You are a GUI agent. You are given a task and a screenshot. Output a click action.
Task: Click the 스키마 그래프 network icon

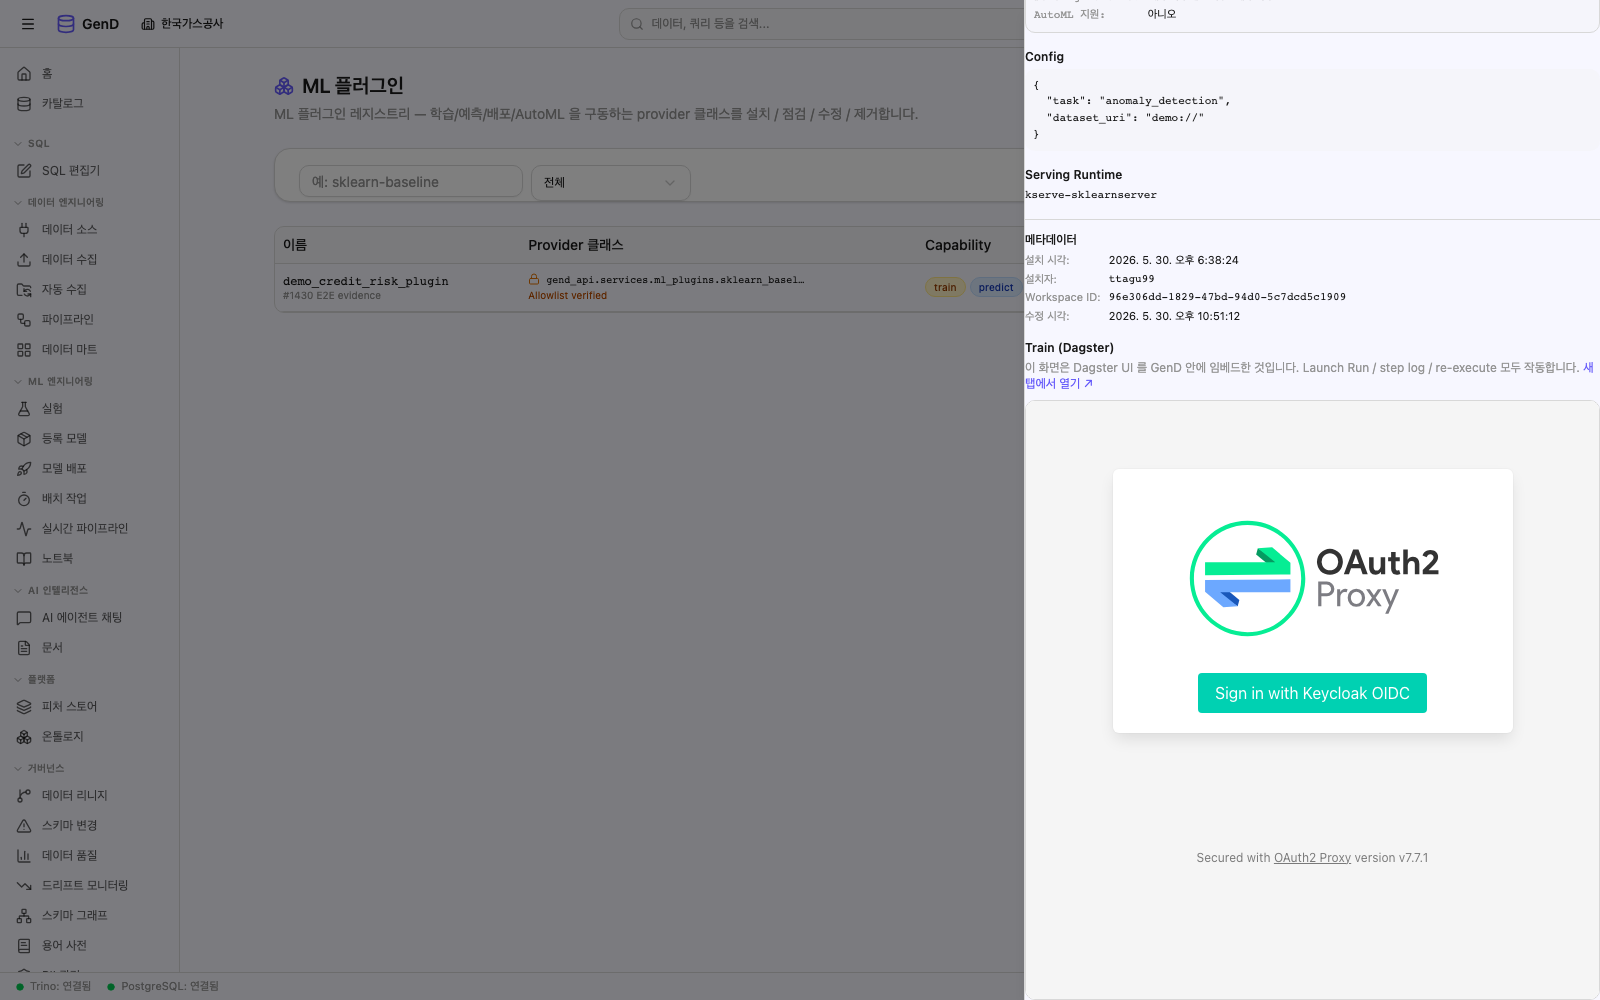[x=24, y=916]
